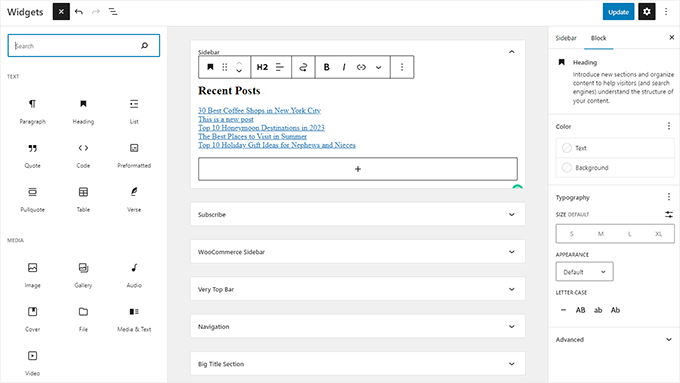Screen dimensions: 680x383
Task: Switch to the Sidebar settings tab
Action: pos(566,38)
